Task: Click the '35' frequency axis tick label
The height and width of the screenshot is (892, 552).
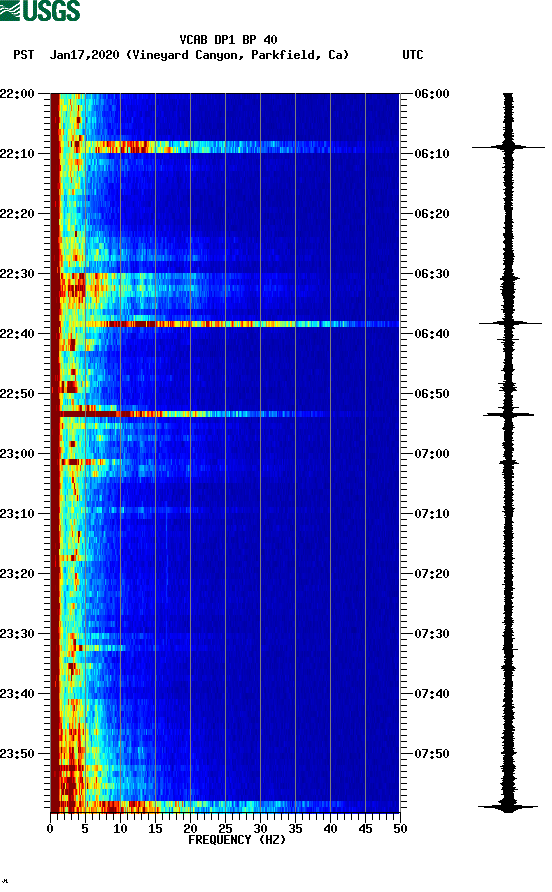Action: (295, 829)
